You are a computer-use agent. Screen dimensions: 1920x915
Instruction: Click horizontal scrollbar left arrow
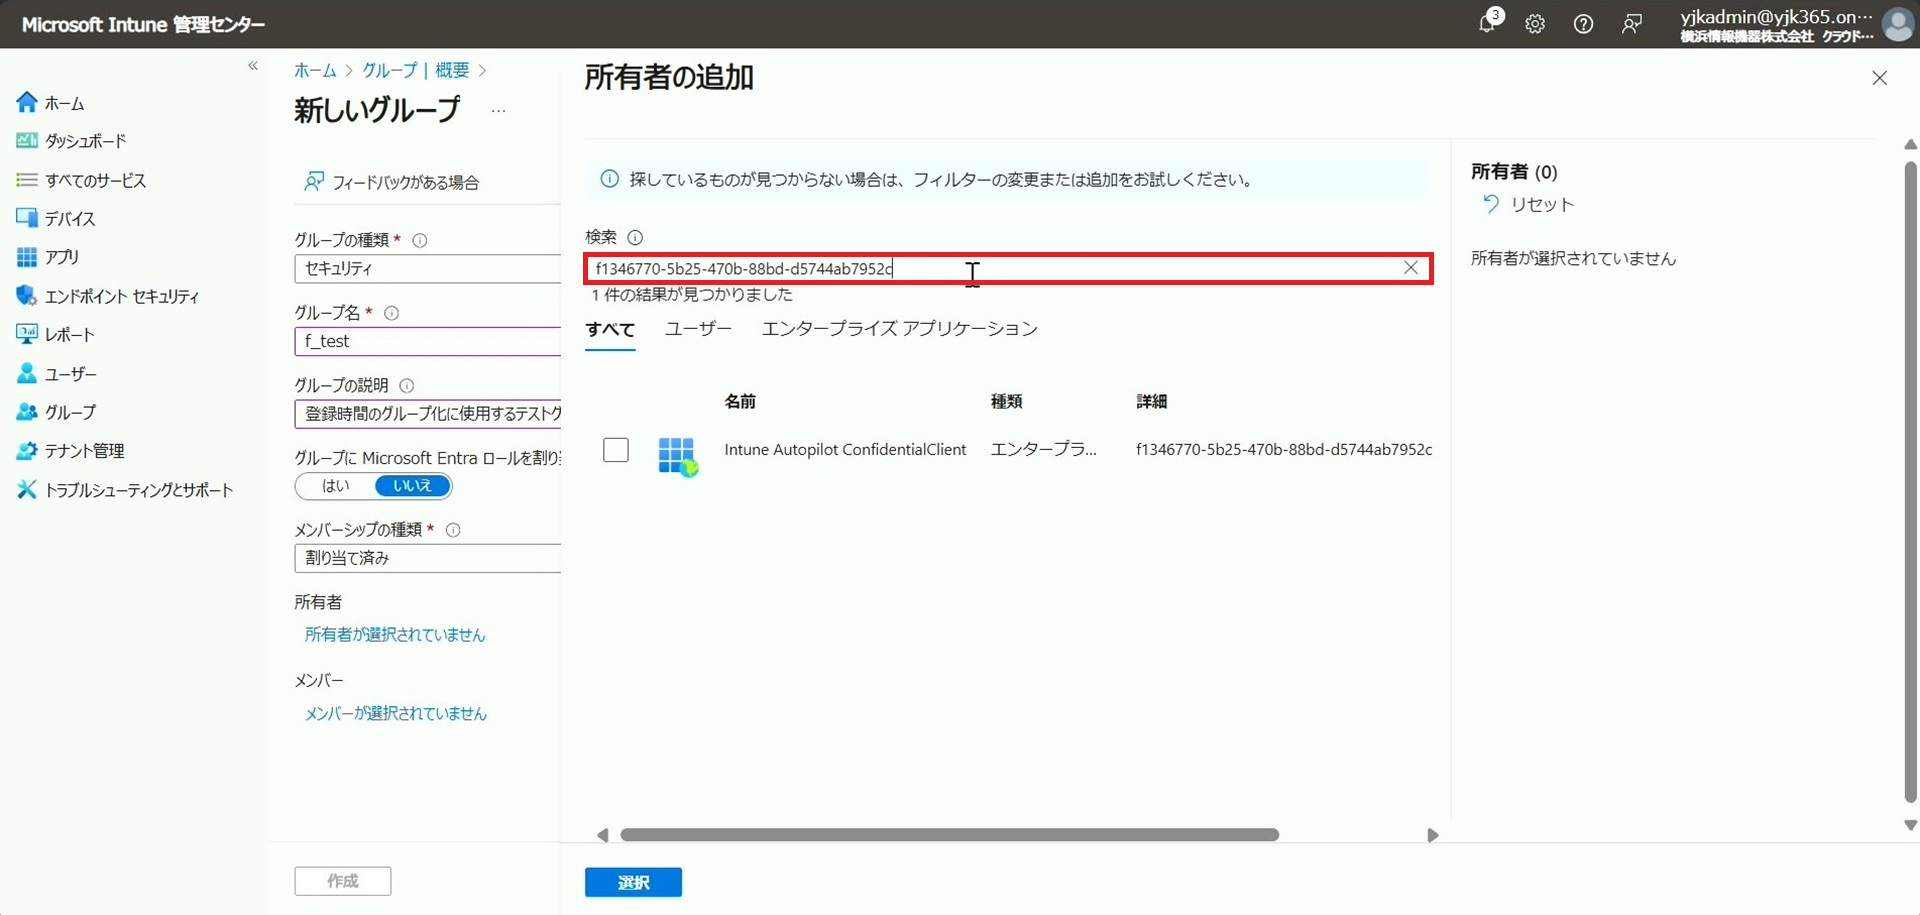click(x=602, y=835)
